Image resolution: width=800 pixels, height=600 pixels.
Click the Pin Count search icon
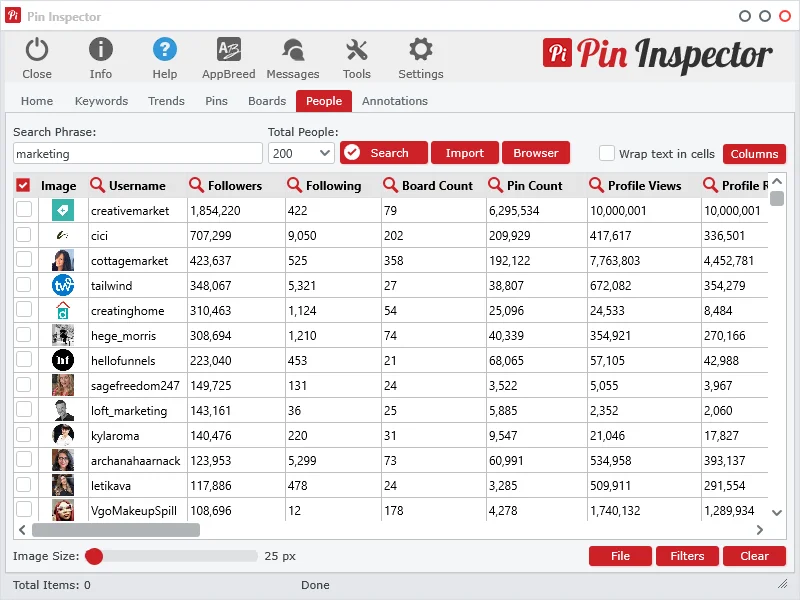[x=495, y=185]
